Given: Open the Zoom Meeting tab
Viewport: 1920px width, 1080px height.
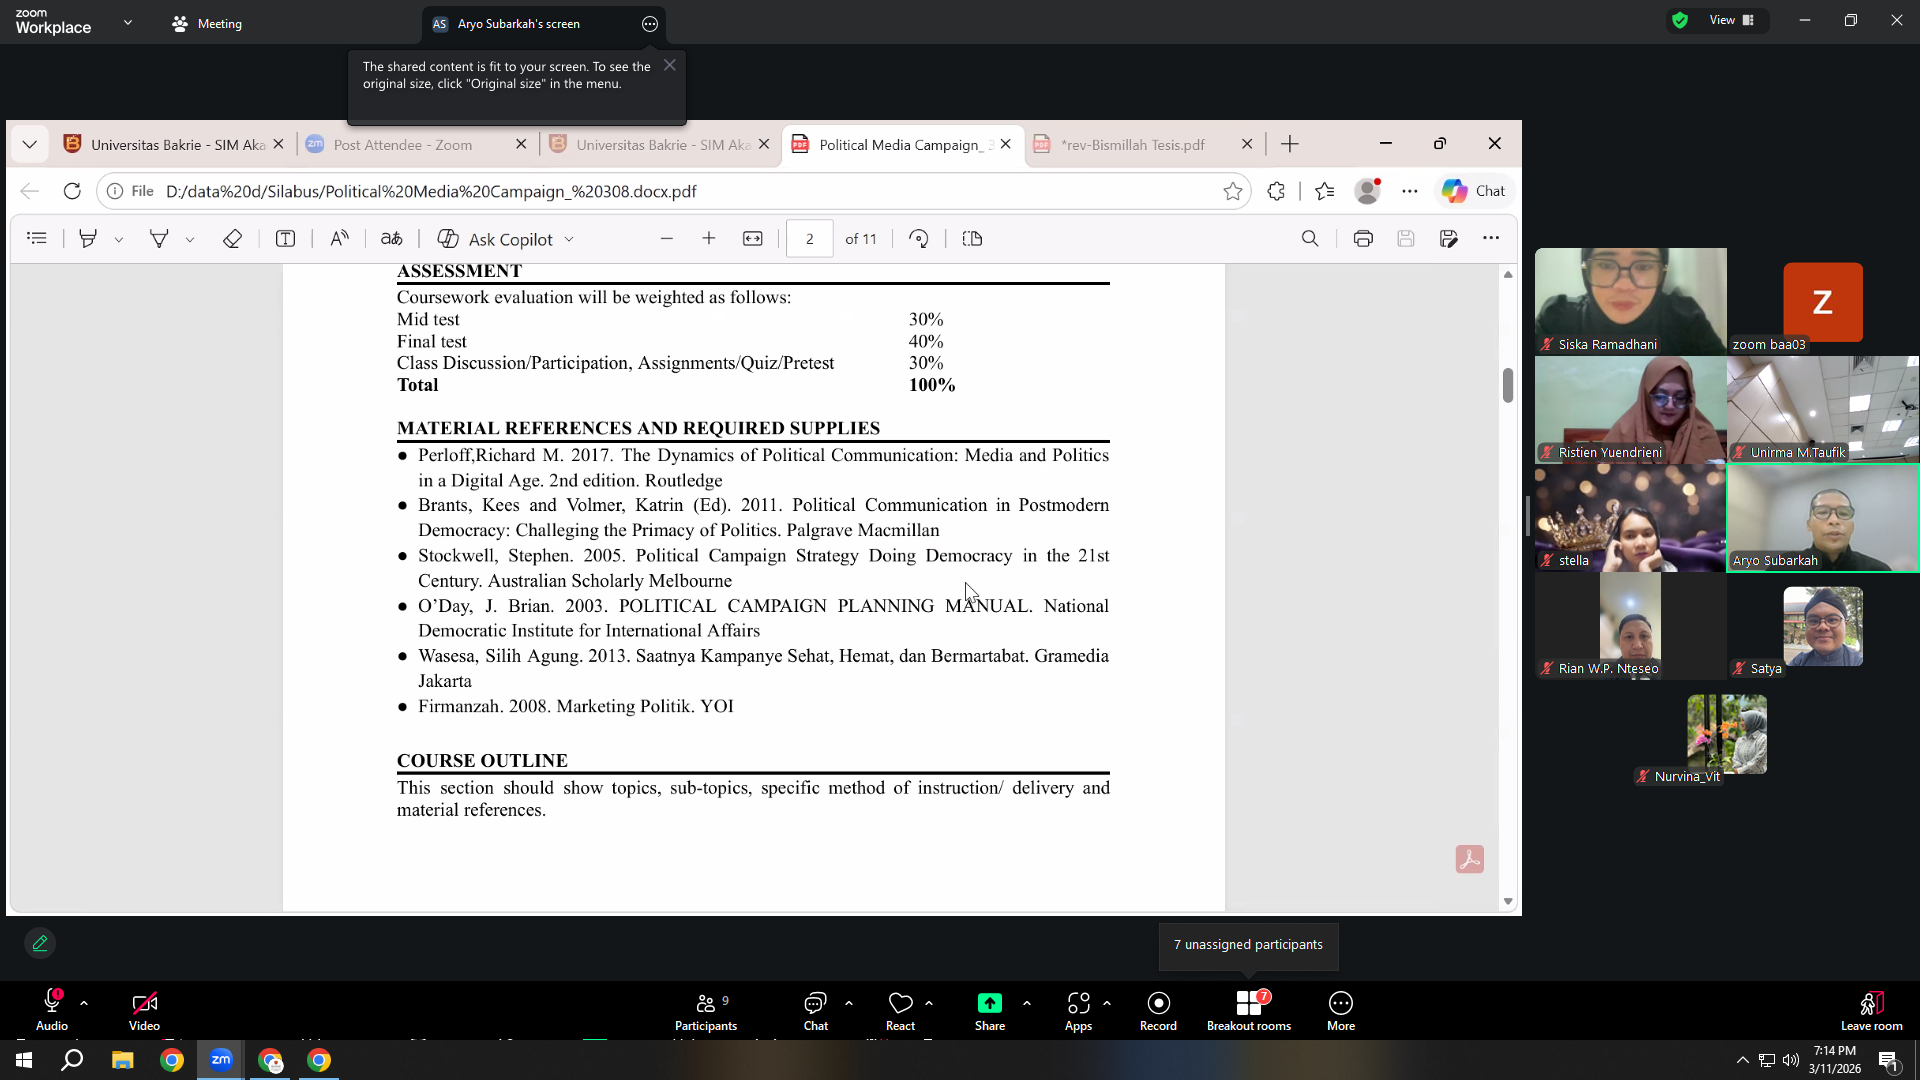Looking at the screenshot, I should 207,23.
